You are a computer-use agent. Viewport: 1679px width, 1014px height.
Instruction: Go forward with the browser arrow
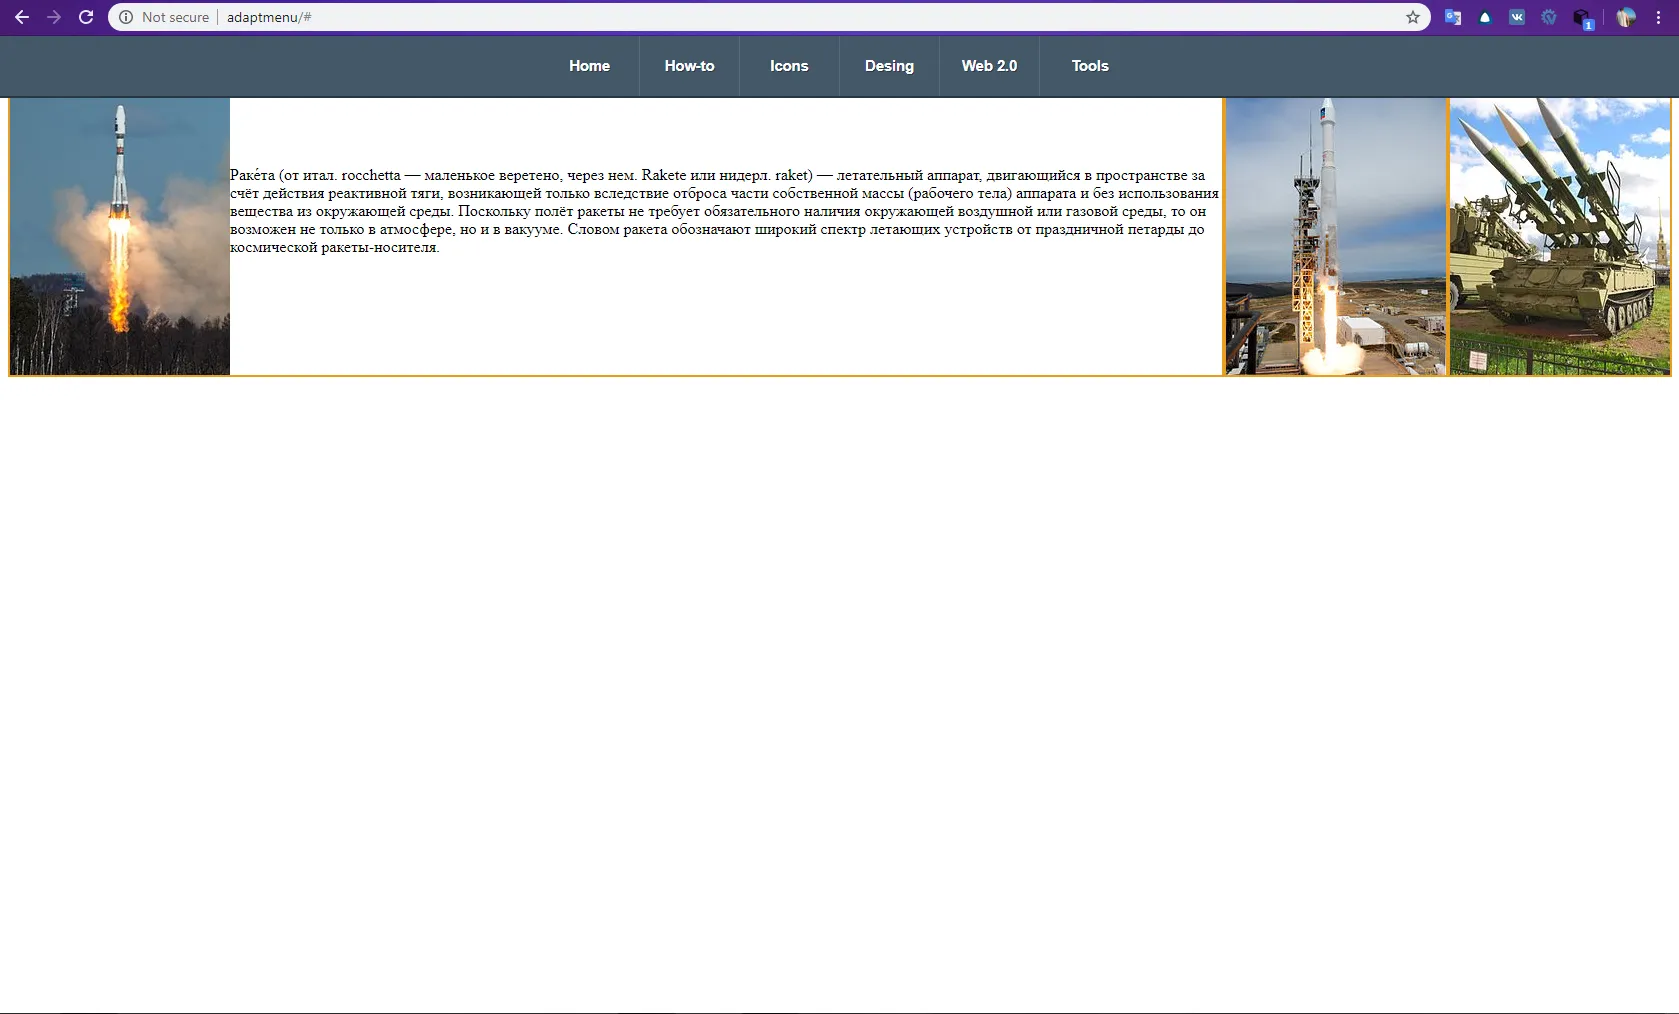tap(54, 17)
